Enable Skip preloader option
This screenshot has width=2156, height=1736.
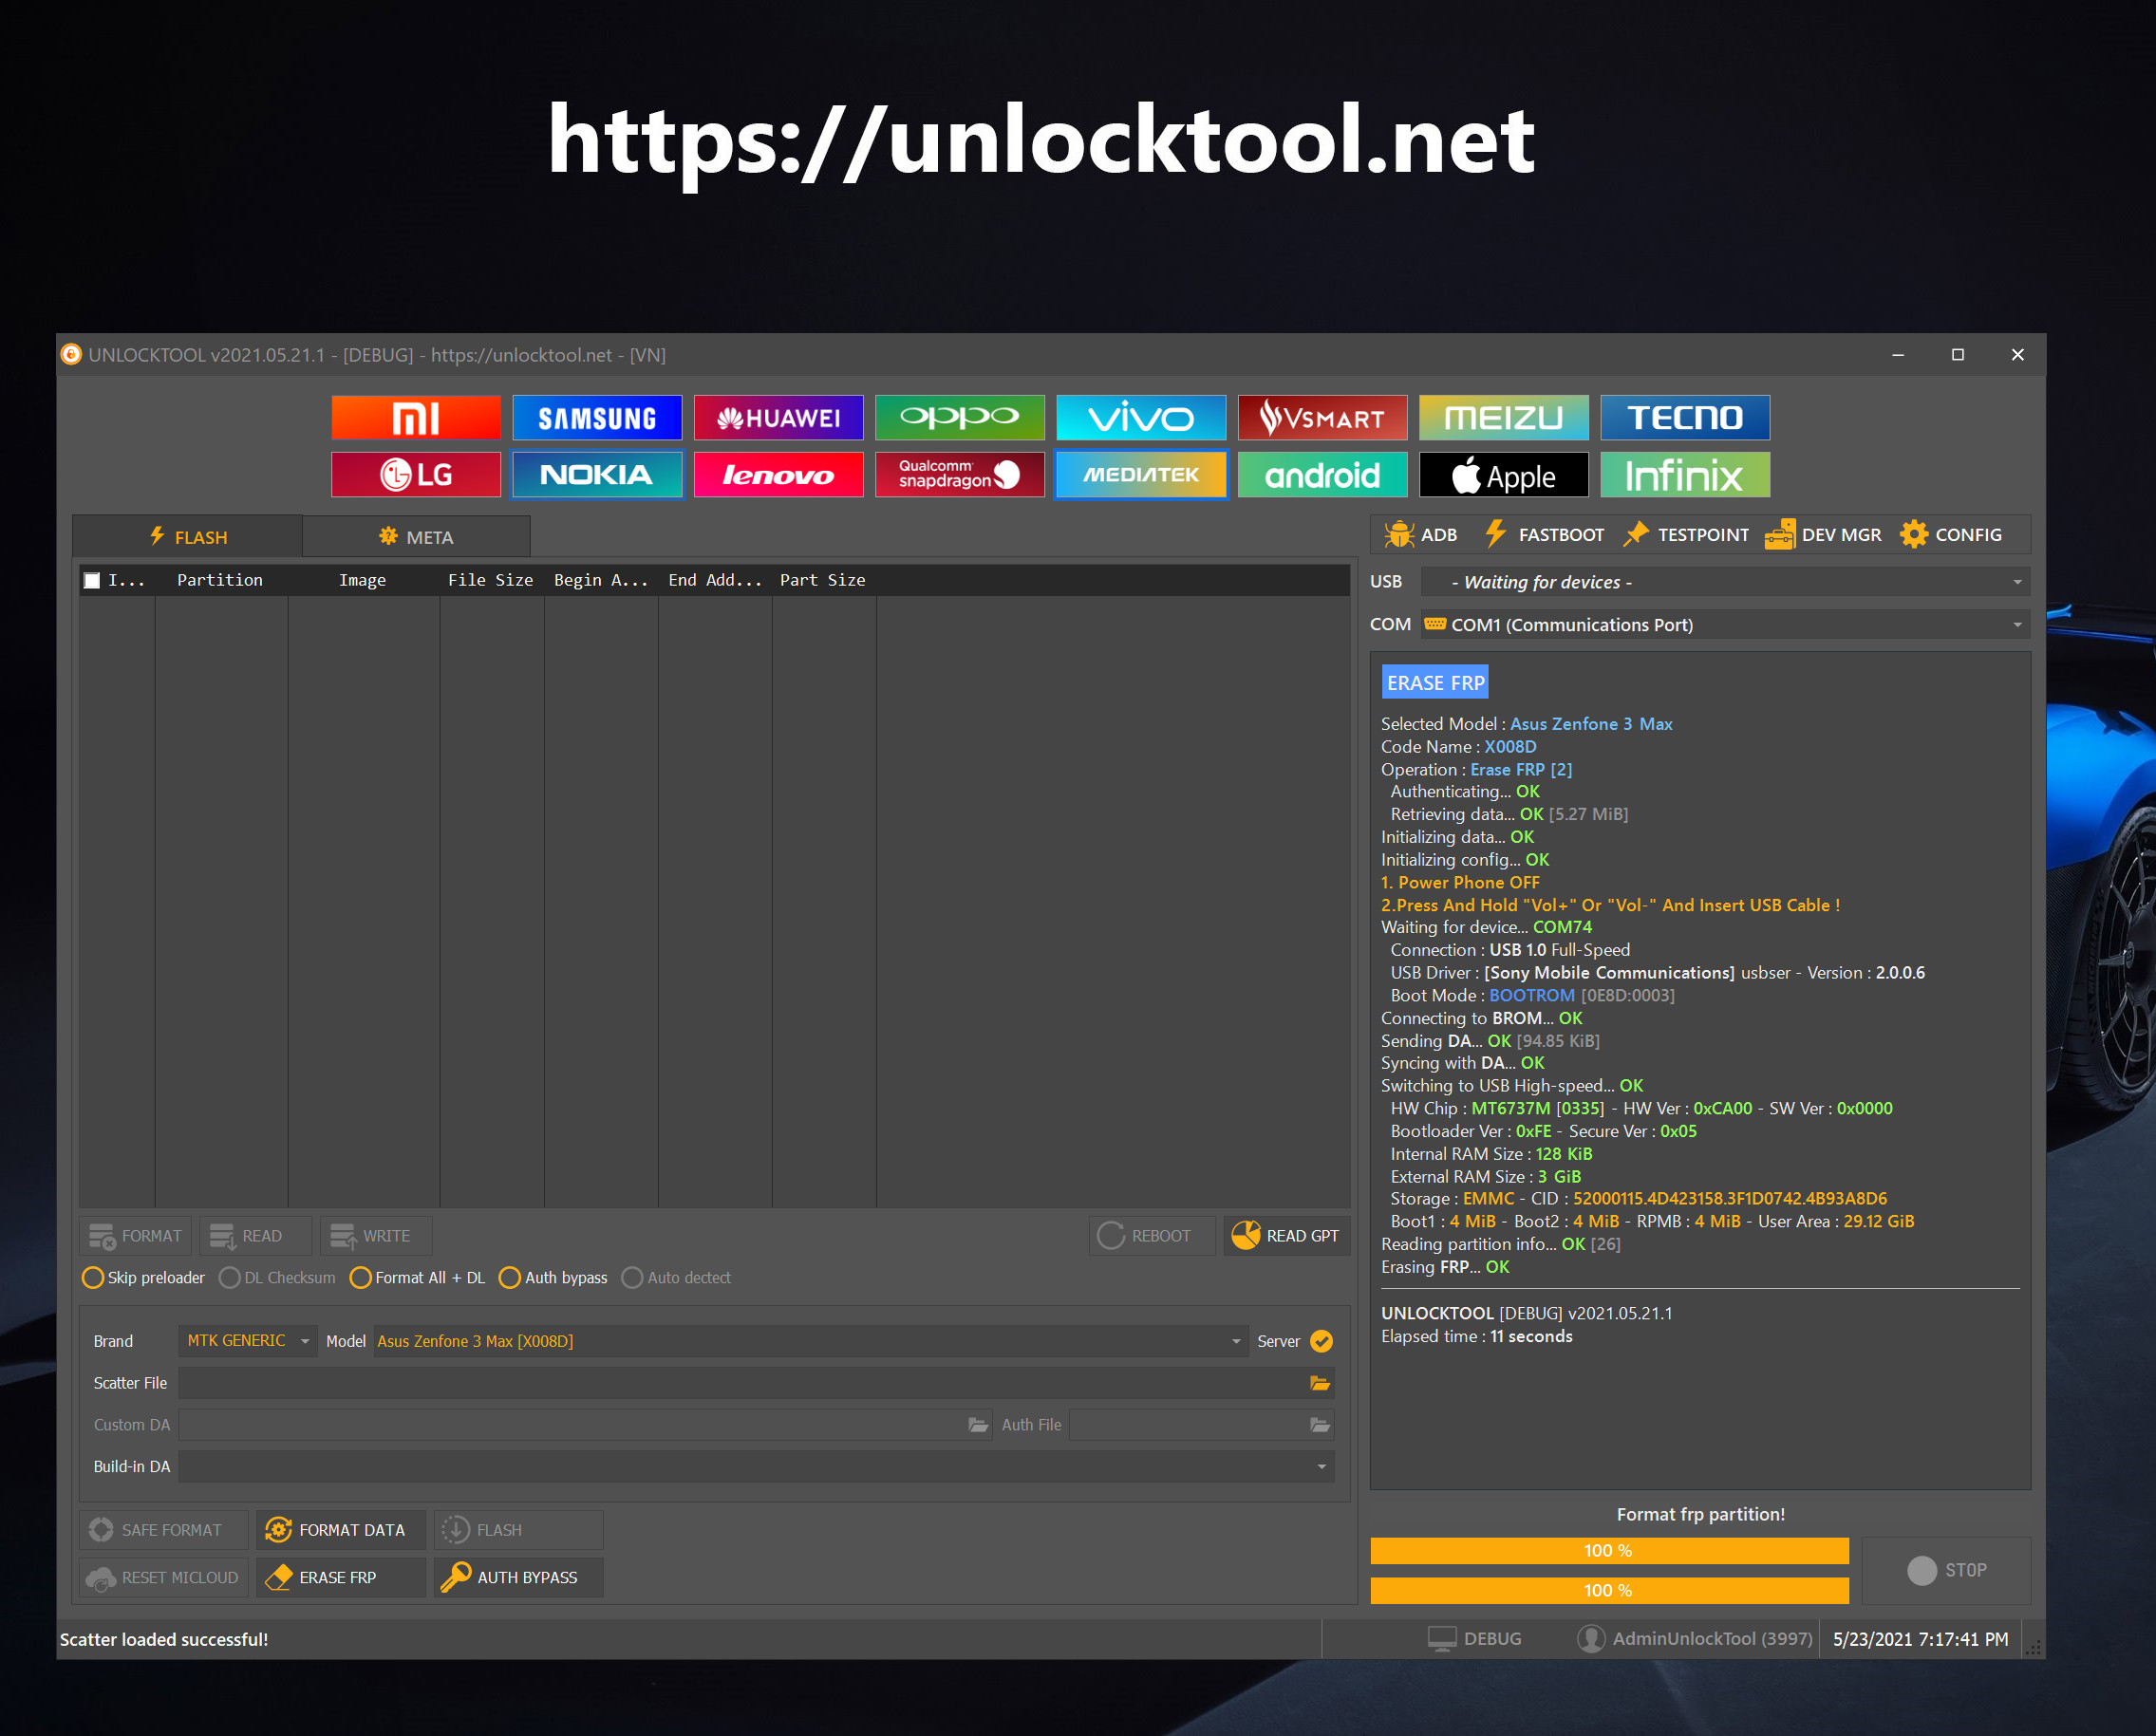[143, 1278]
